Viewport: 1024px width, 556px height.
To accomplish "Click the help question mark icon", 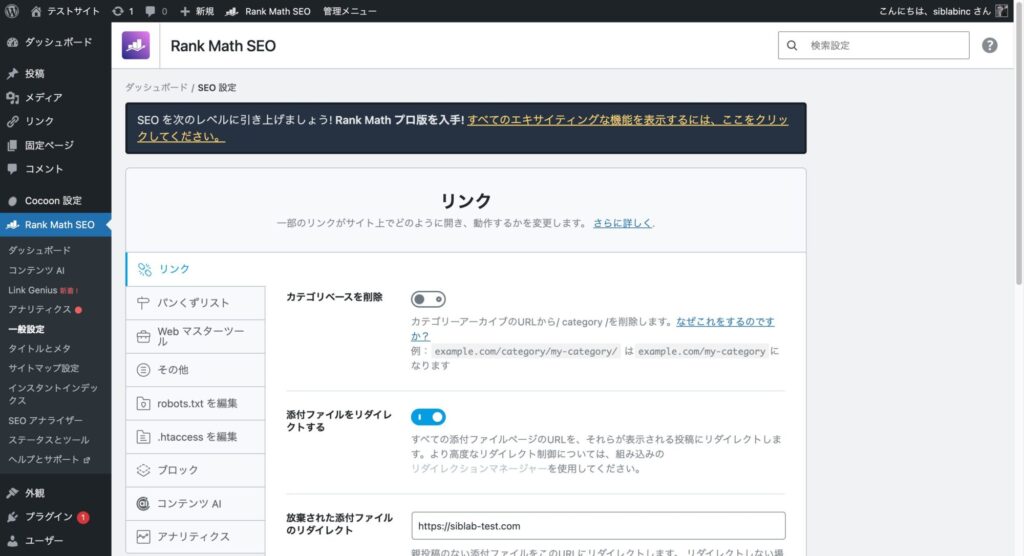I will tap(989, 45).
